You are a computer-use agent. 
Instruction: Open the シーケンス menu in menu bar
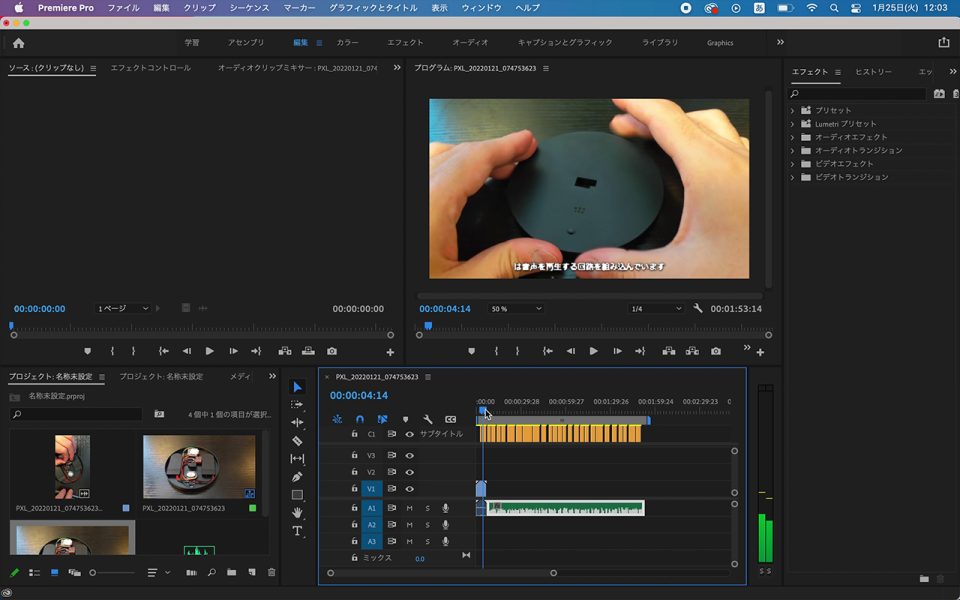pyautogui.click(x=249, y=8)
